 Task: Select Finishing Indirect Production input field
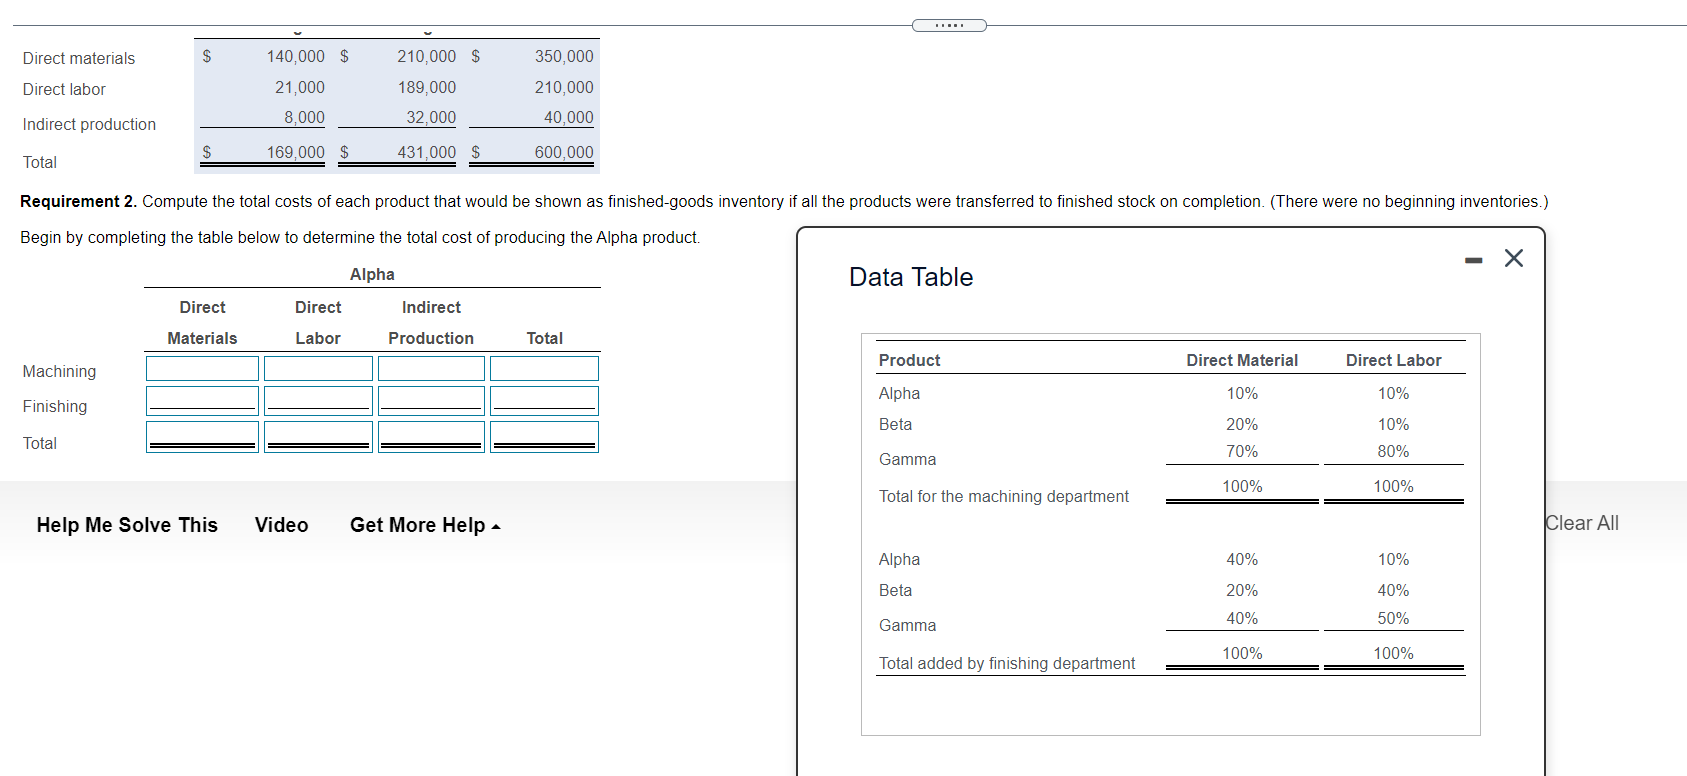click(431, 401)
